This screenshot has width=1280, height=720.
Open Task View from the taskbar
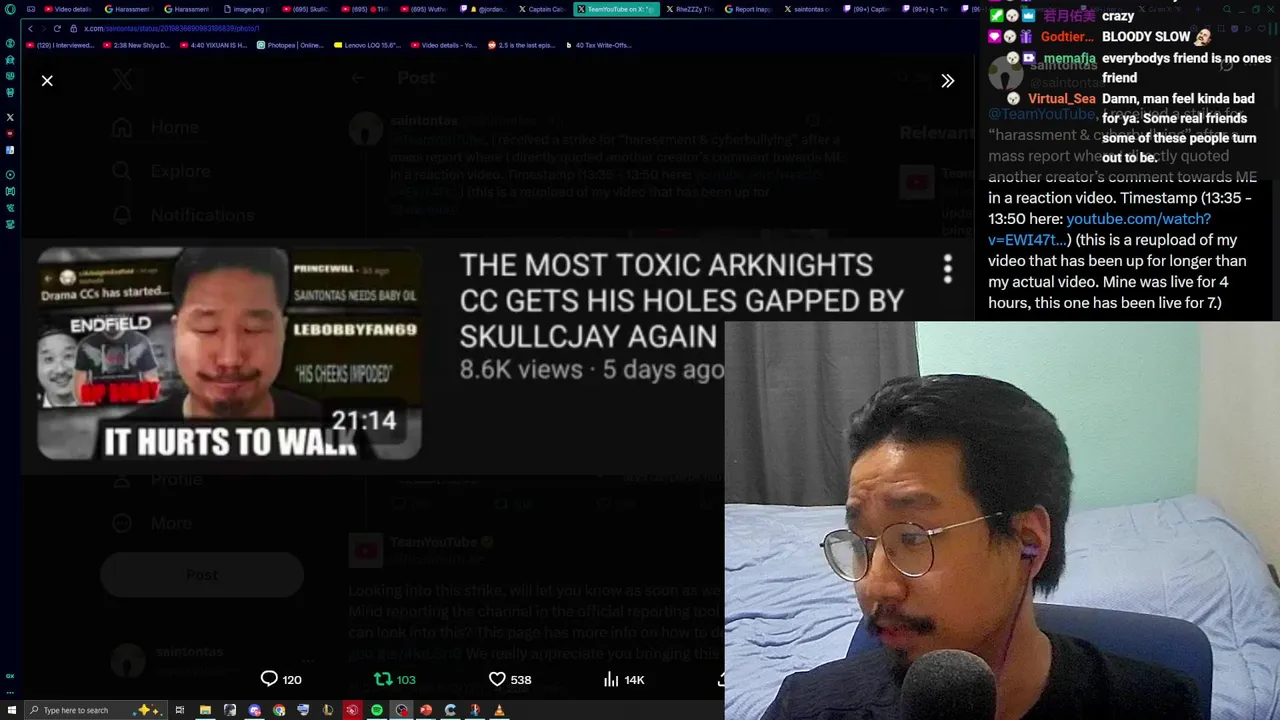point(180,710)
